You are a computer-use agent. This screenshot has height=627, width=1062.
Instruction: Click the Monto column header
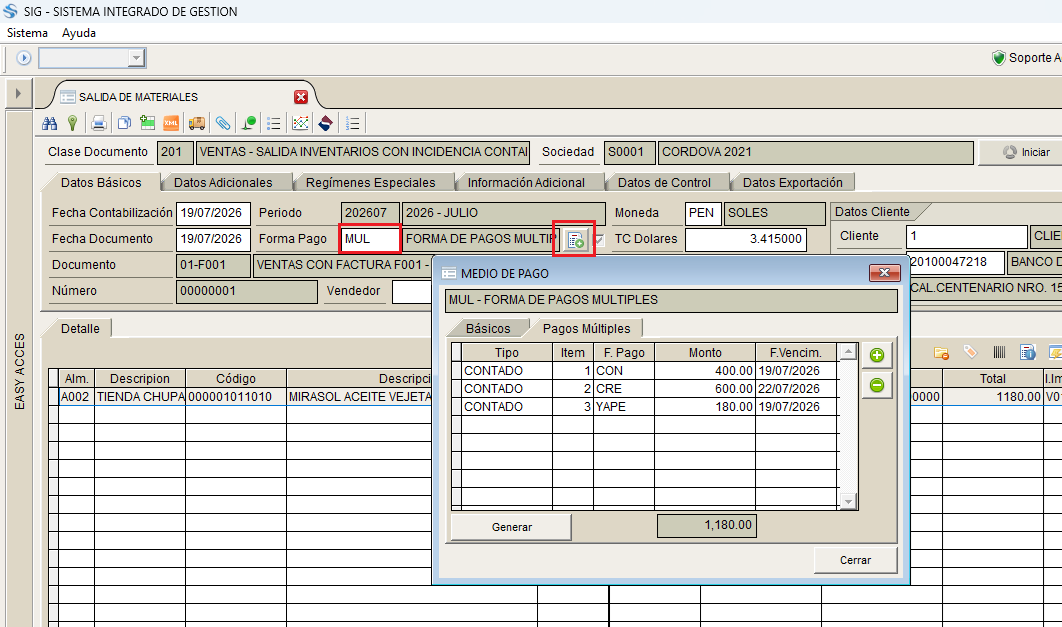pyautogui.click(x=704, y=352)
